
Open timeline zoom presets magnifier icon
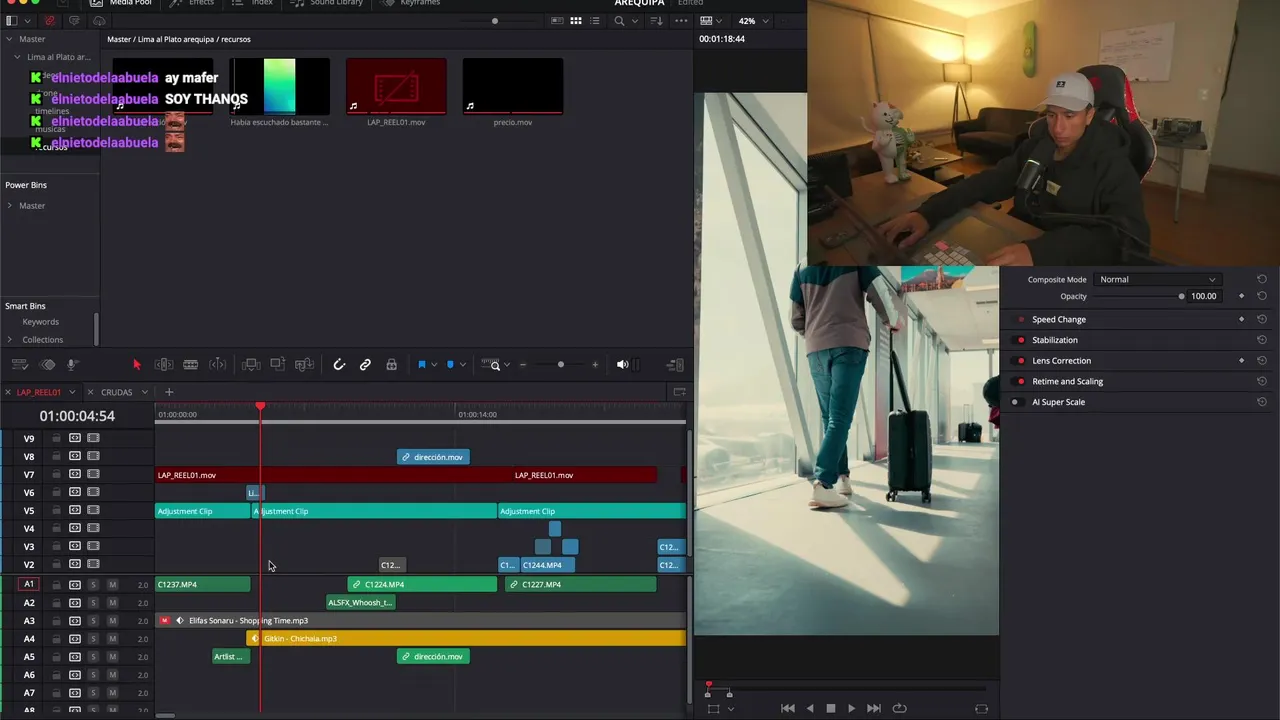pyautogui.click(x=495, y=365)
